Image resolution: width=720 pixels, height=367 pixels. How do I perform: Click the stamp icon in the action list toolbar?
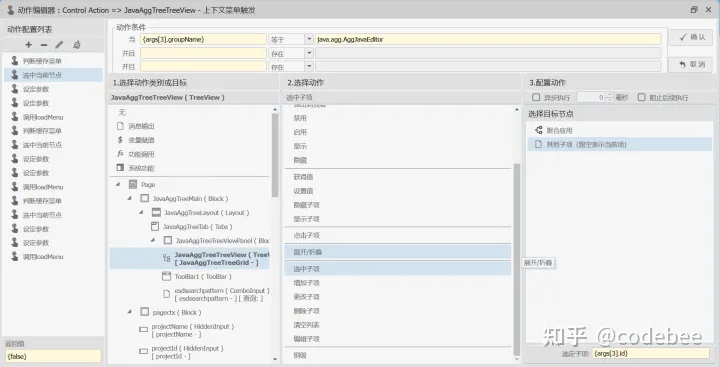coord(77,45)
